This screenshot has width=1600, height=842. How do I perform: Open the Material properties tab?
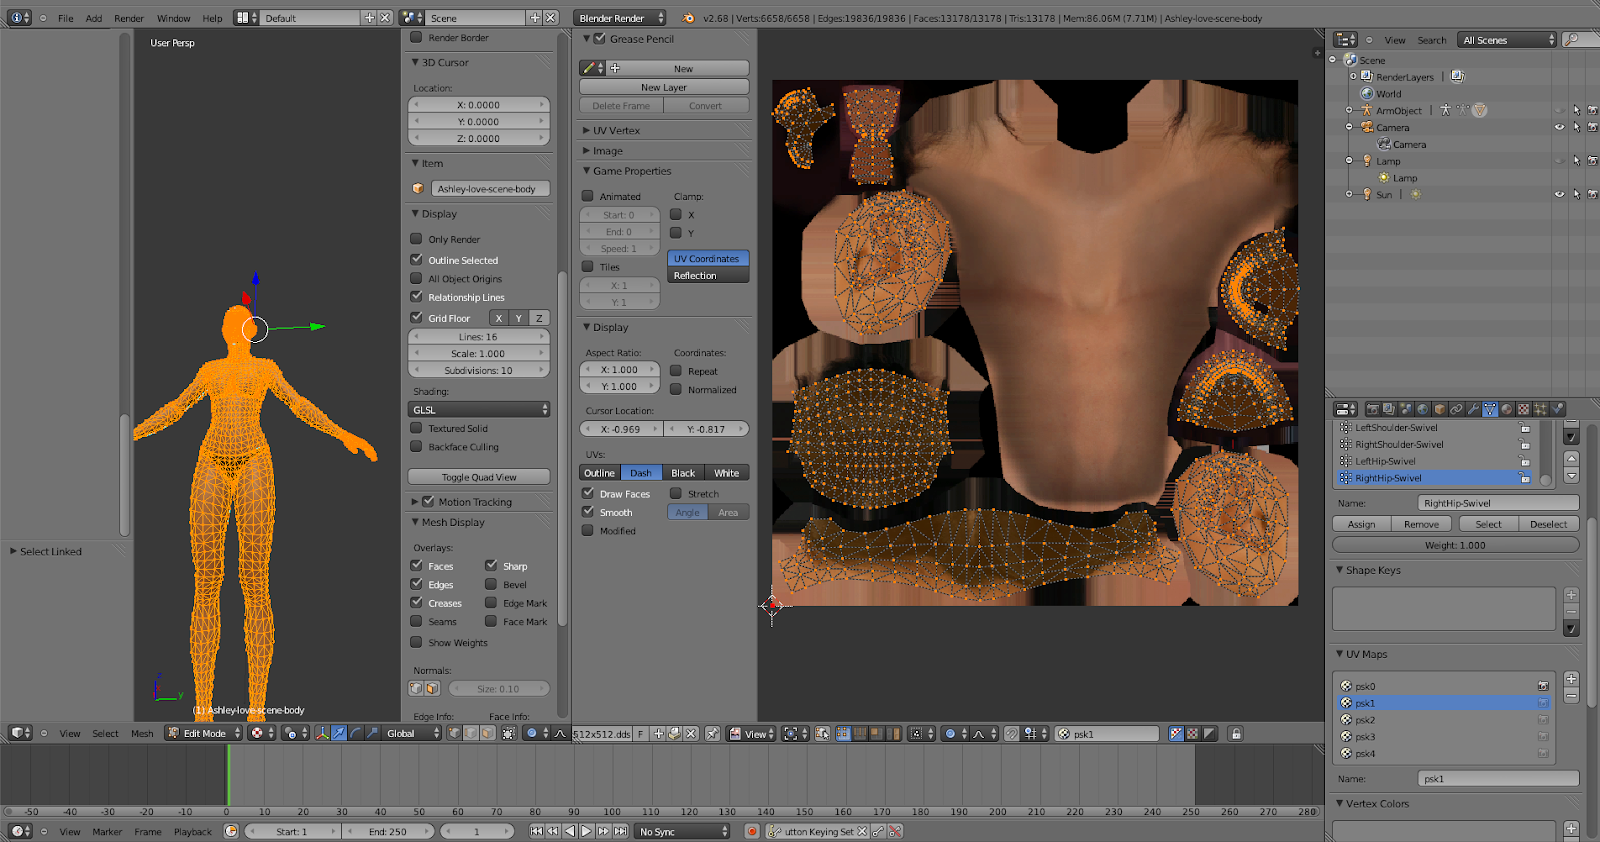point(1507,409)
